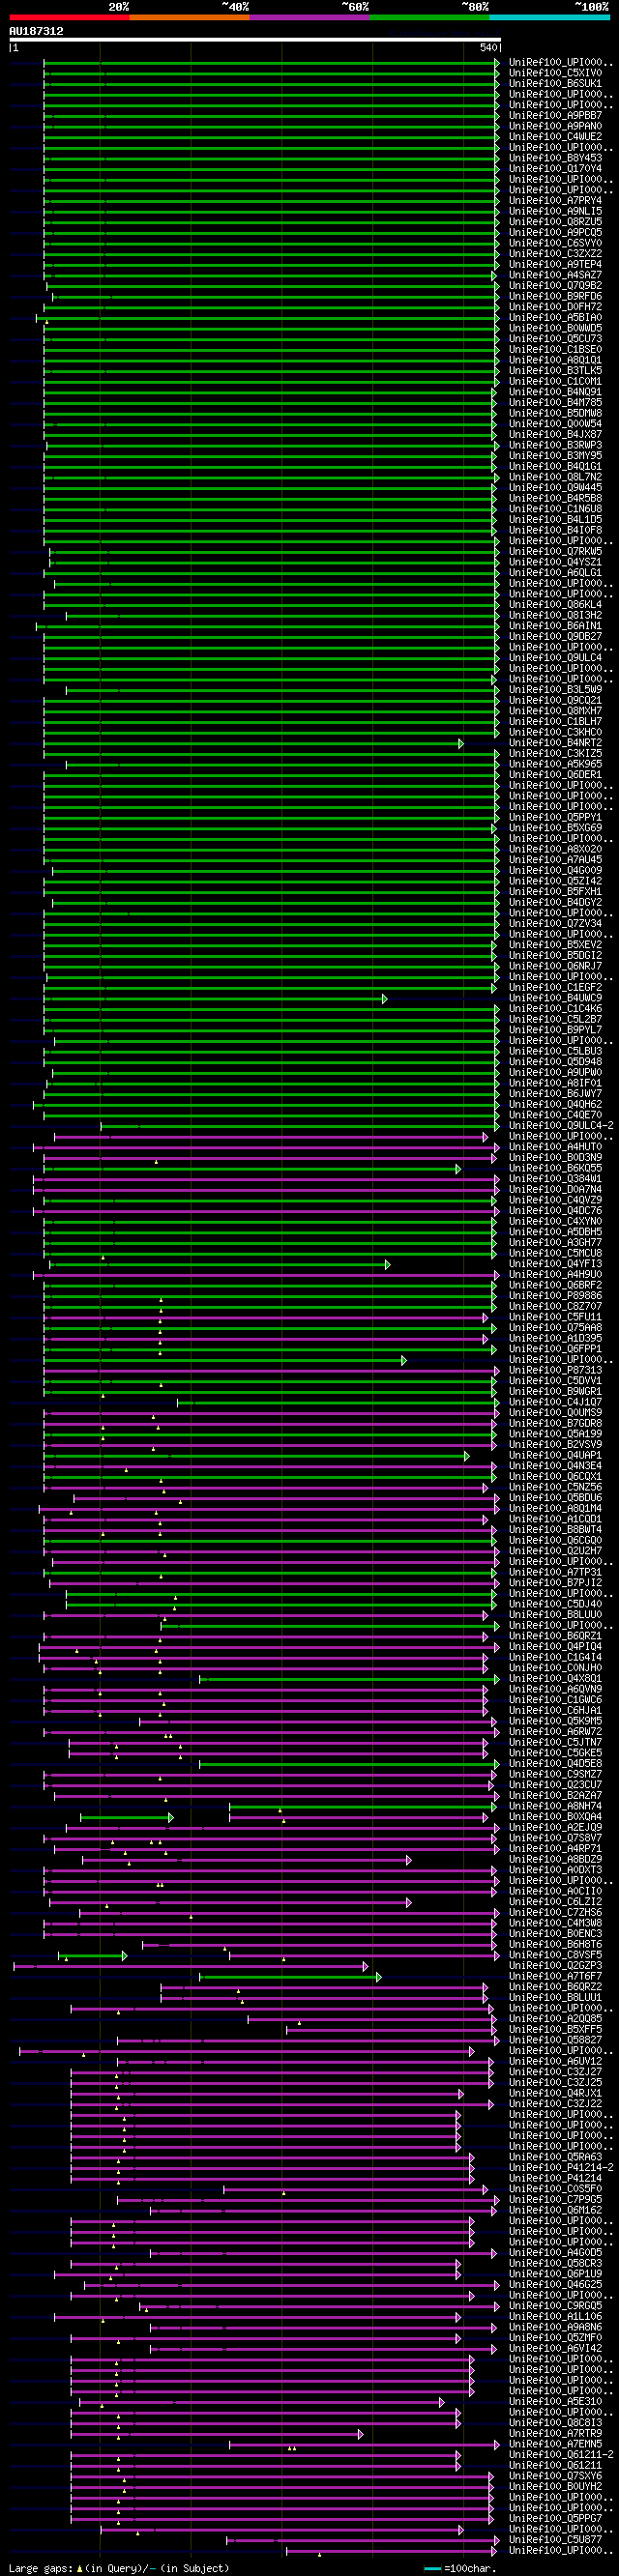Click hit UniRef100_Q7RKW5
The width and height of the screenshot is (619, 2576).
pos(555,552)
